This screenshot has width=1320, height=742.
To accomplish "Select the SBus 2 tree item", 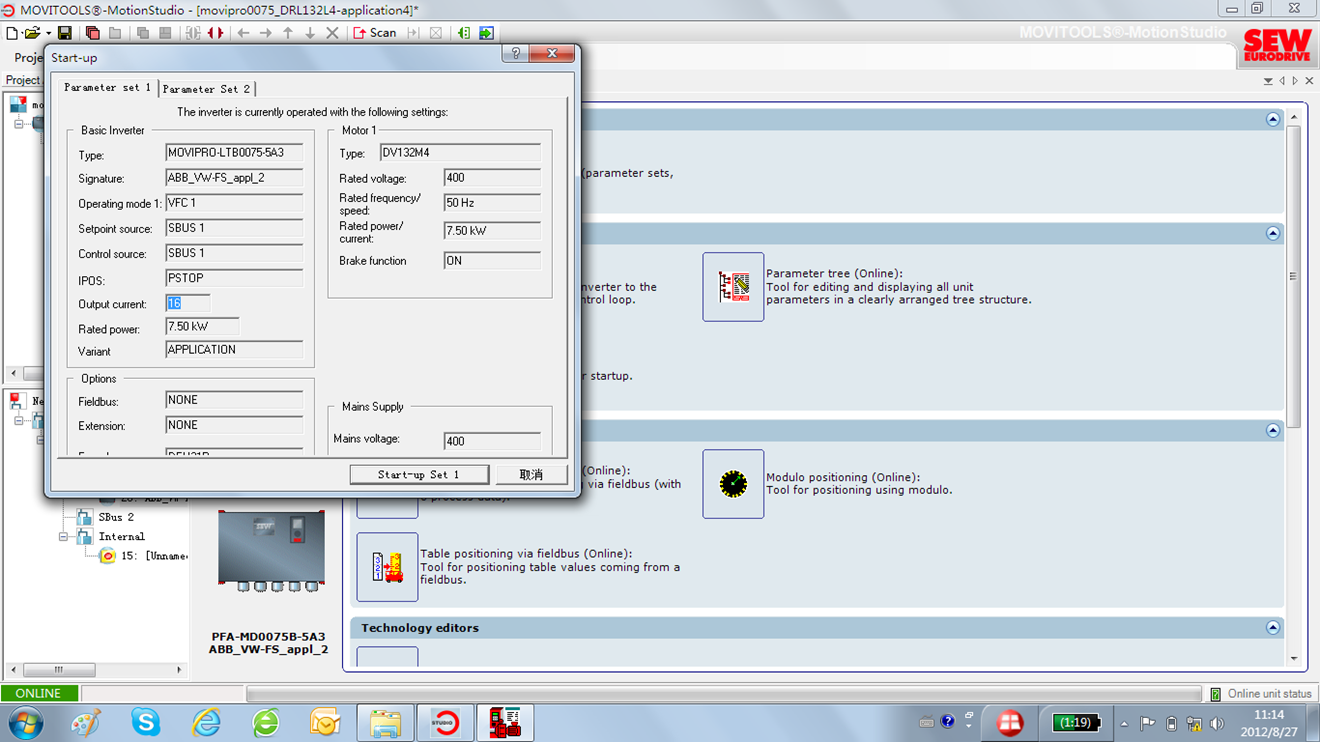I will 115,517.
